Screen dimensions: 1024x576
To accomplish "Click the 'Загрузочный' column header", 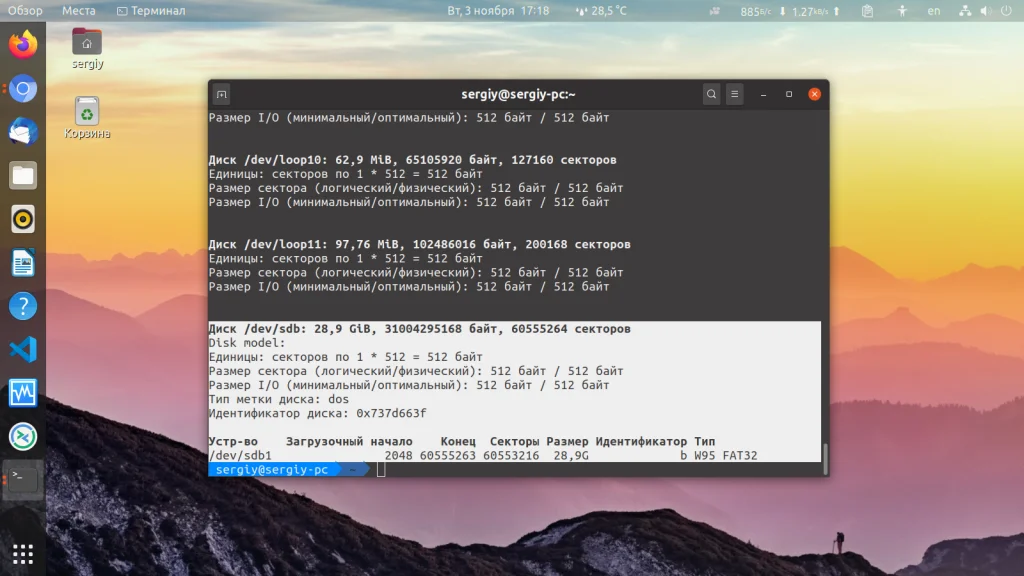I will pos(325,441).
